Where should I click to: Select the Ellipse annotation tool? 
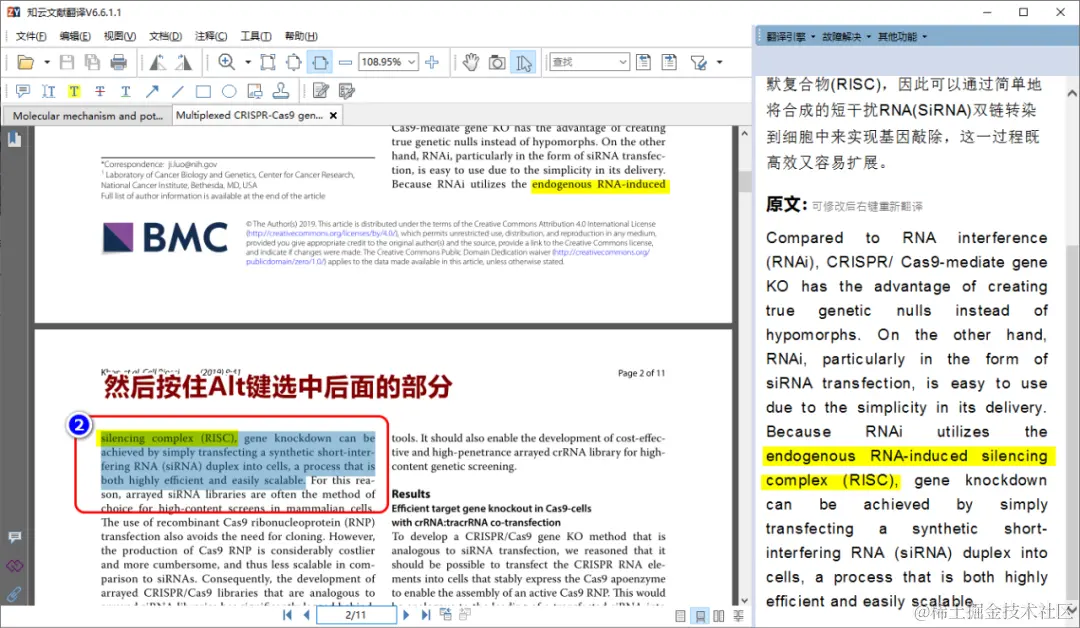[227, 90]
